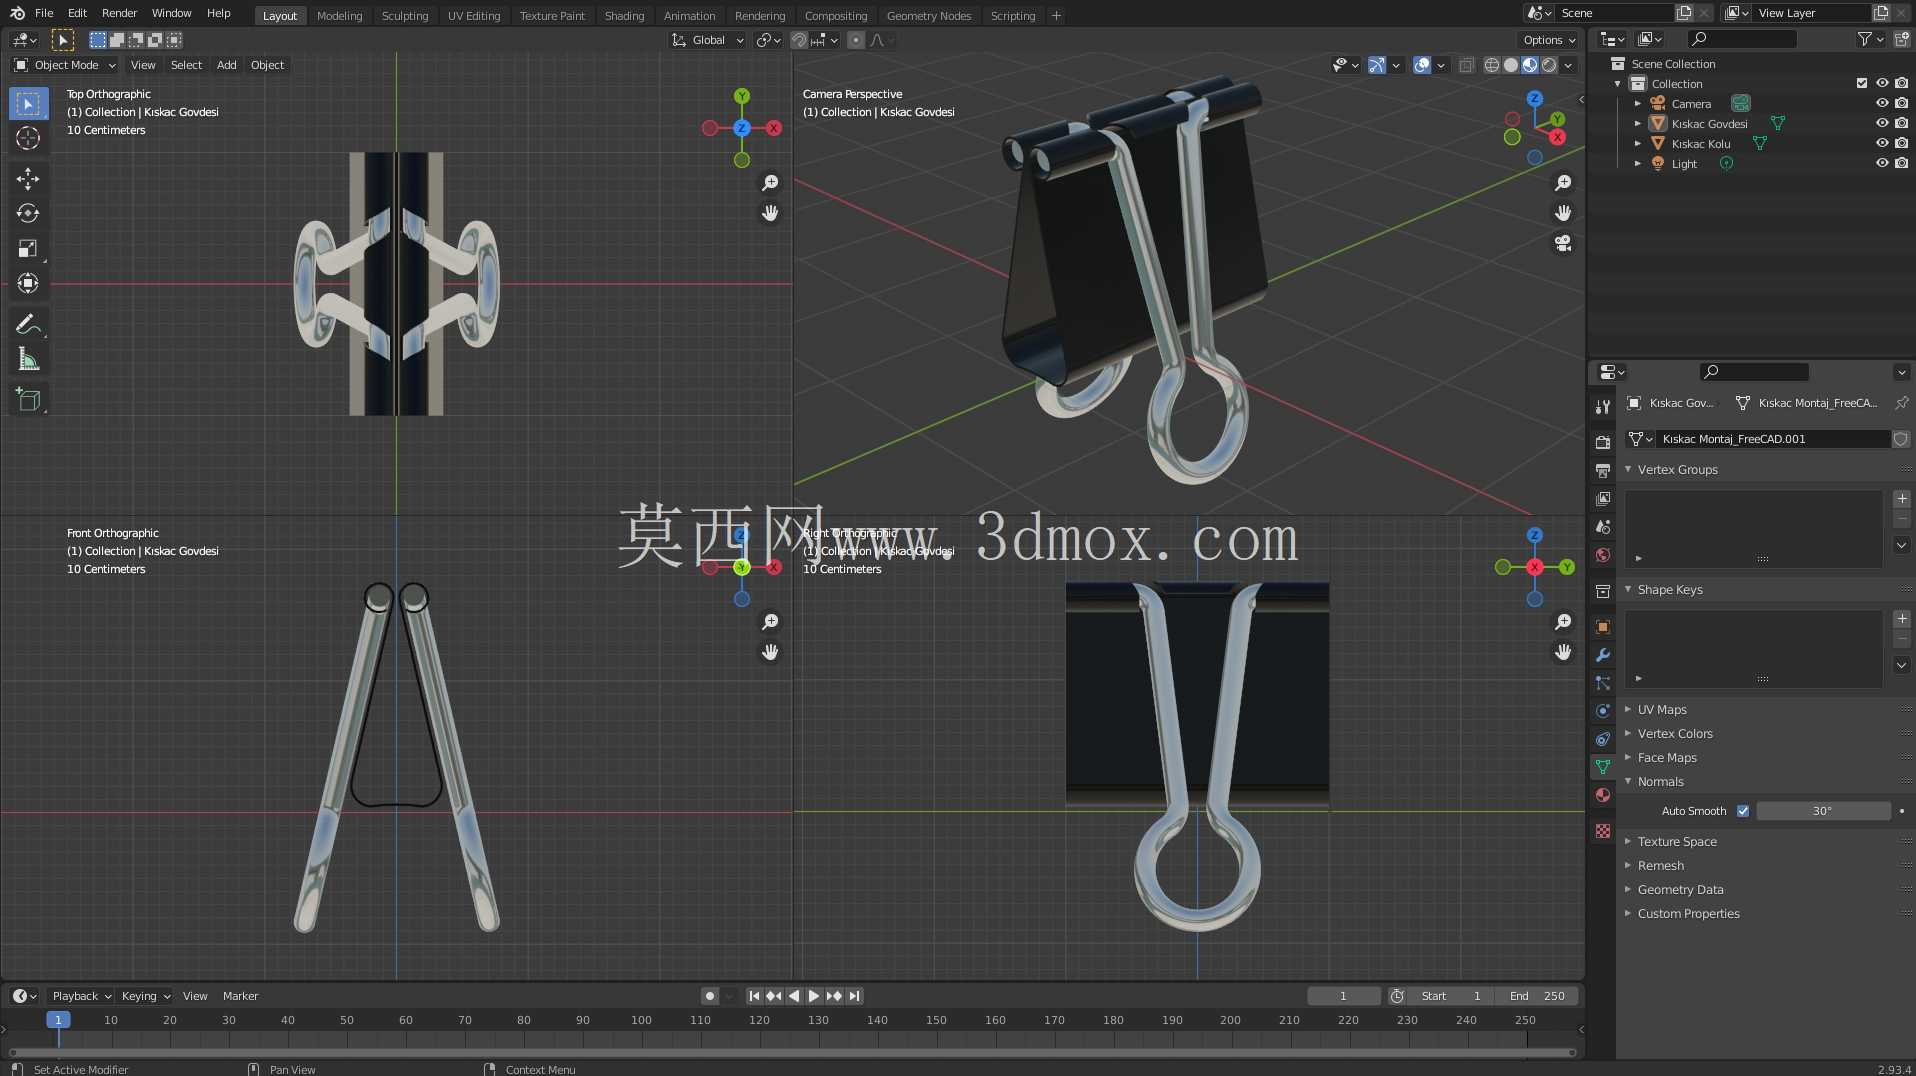
Task: Toggle camera view icon in Camera Perspective viewport
Action: click(x=1563, y=243)
